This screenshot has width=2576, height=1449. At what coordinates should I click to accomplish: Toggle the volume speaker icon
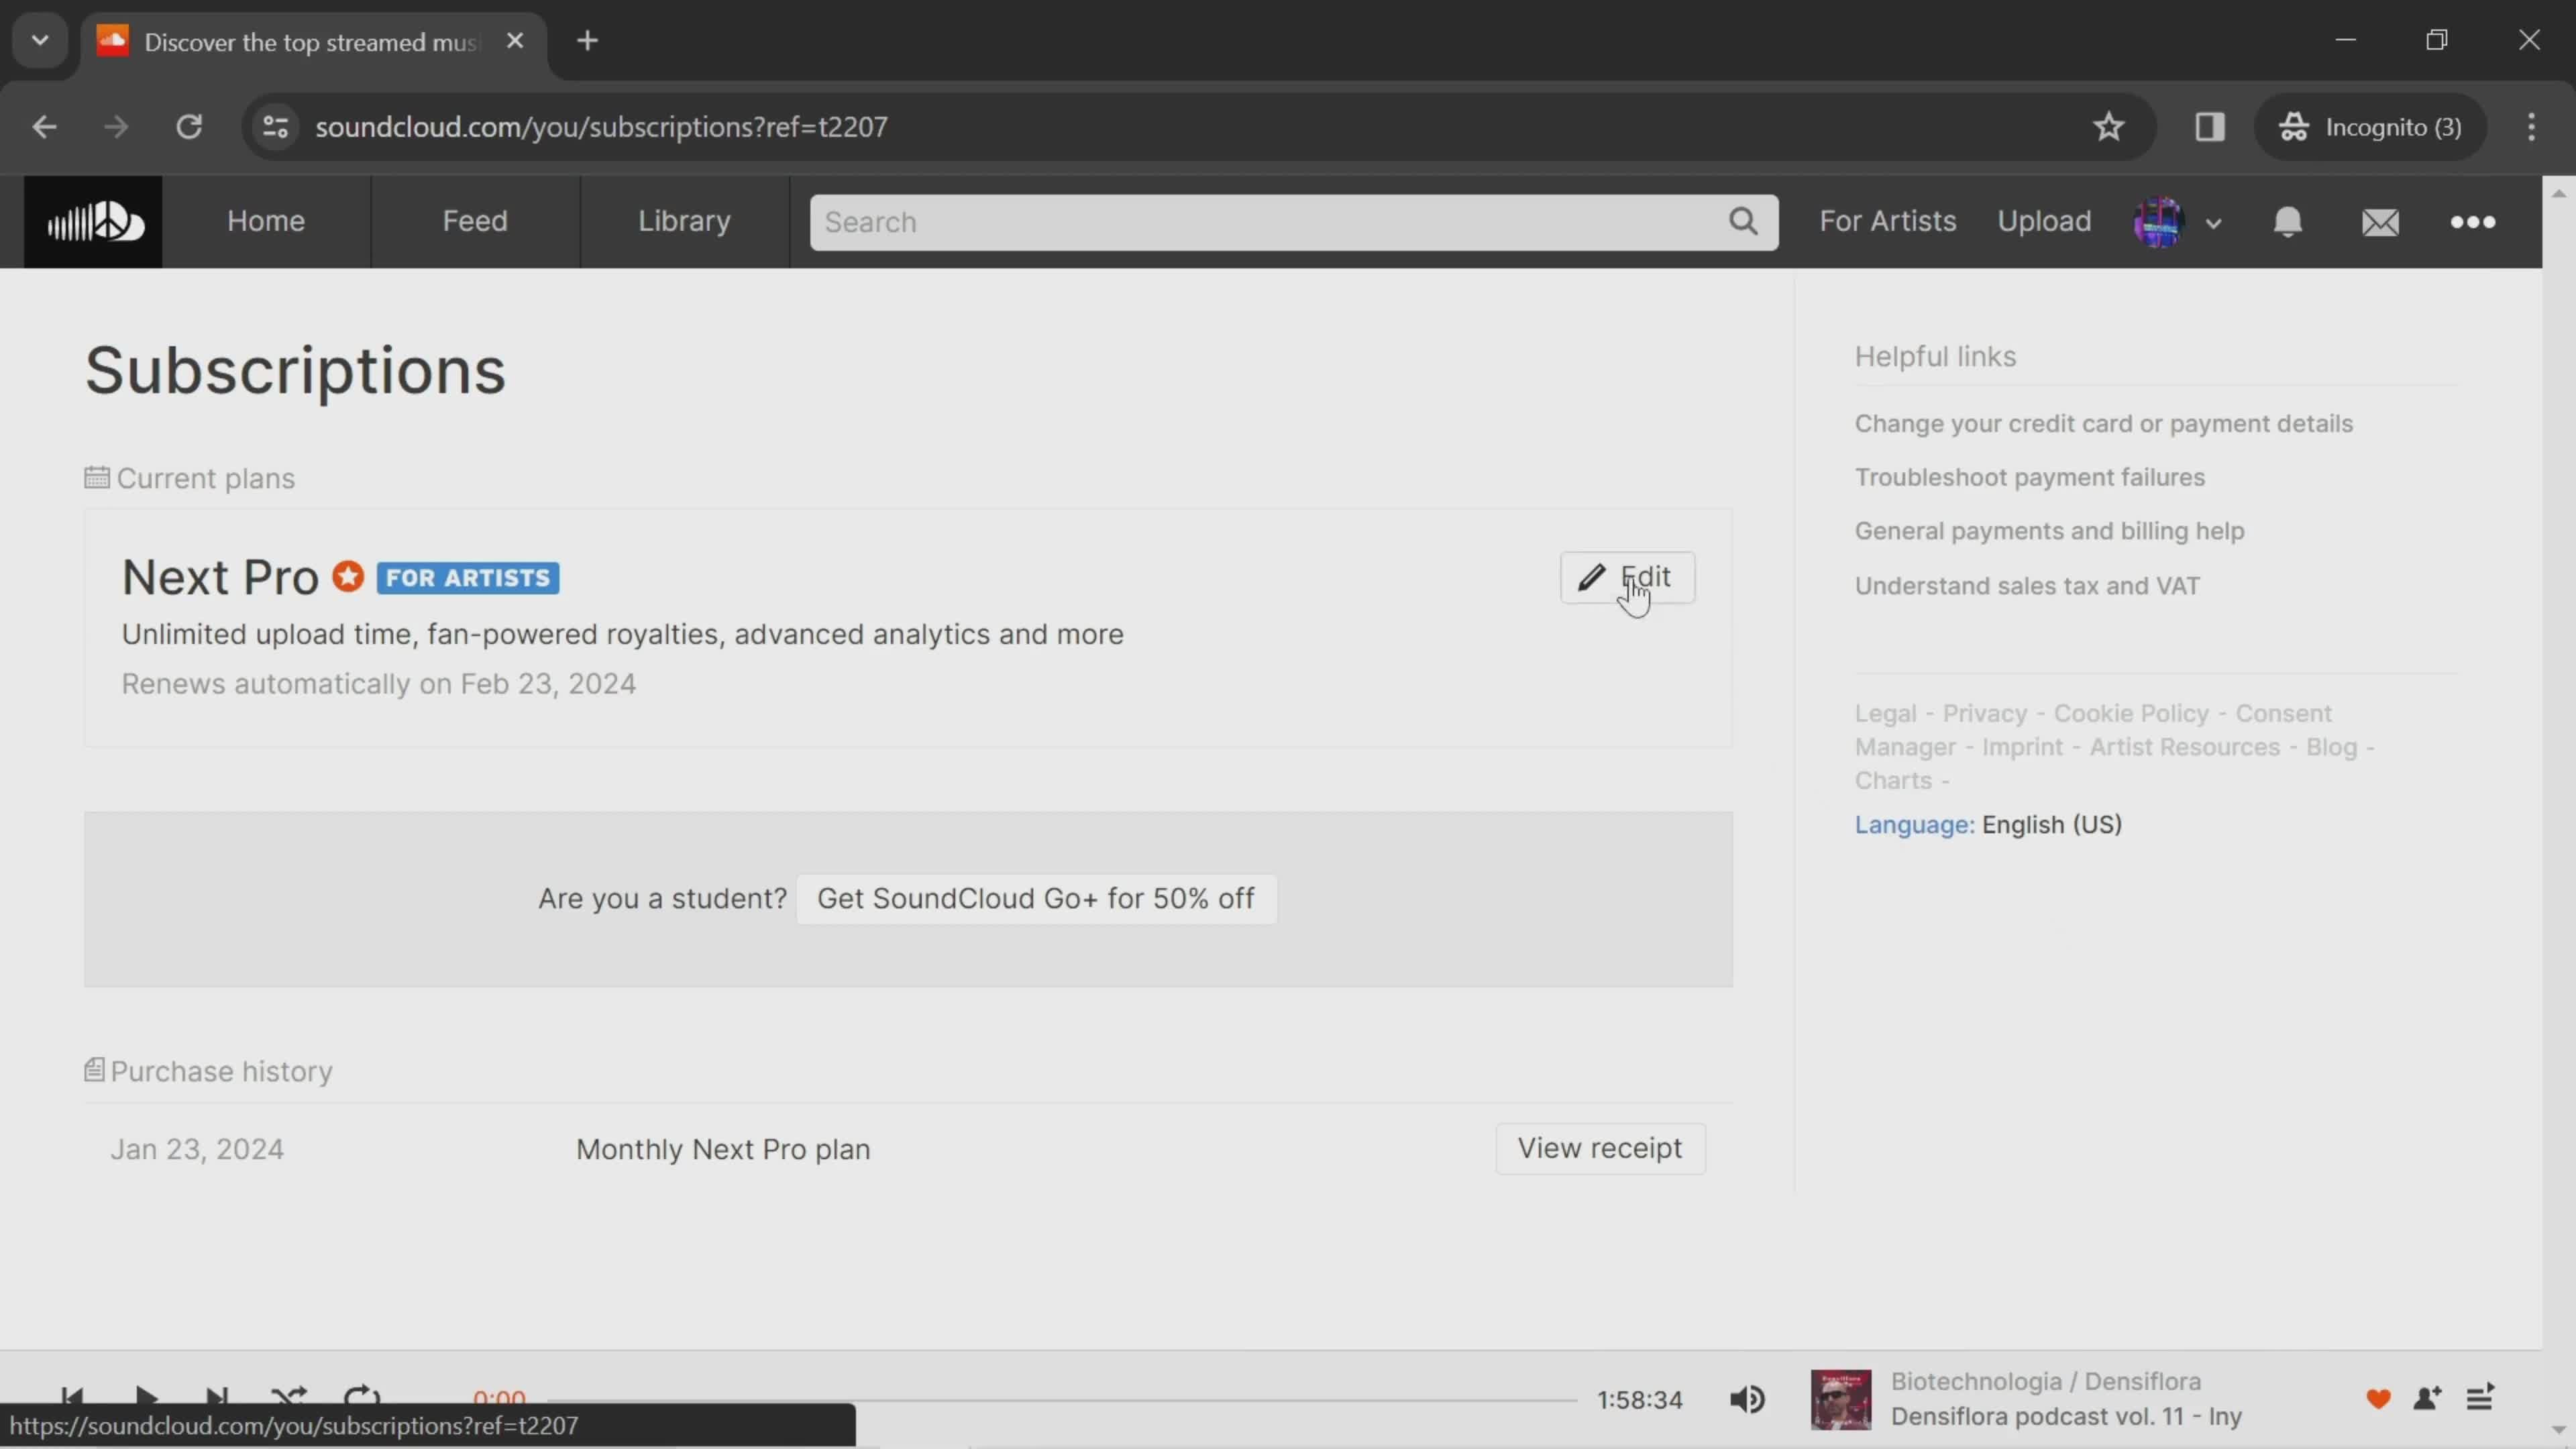[1747, 1399]
